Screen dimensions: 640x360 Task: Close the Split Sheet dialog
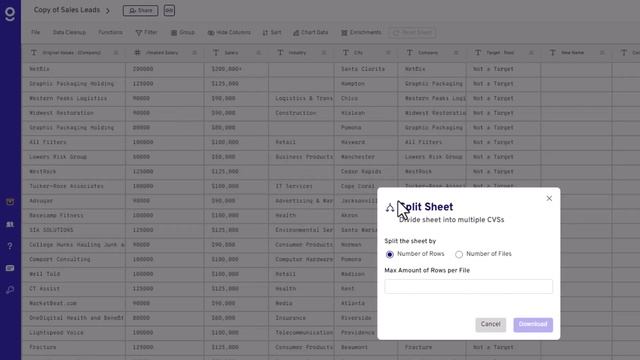coord(549,198)
